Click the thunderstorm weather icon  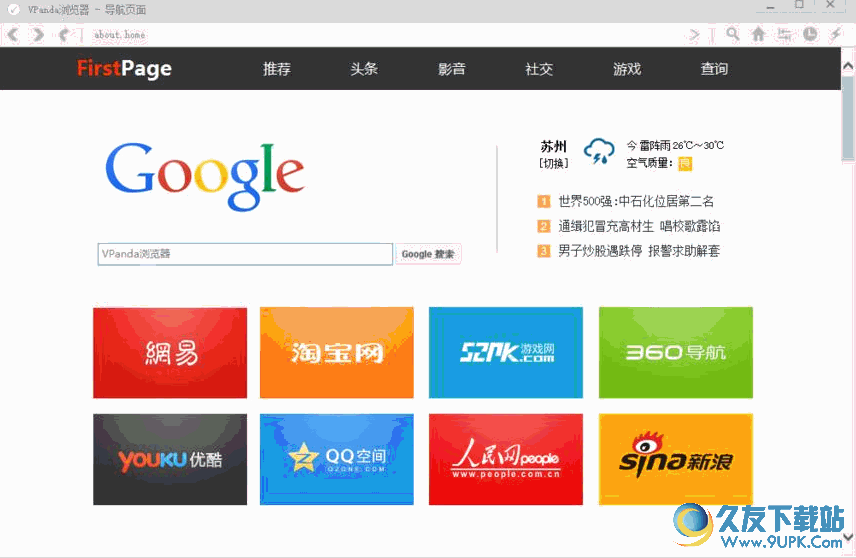click(599, 151)
